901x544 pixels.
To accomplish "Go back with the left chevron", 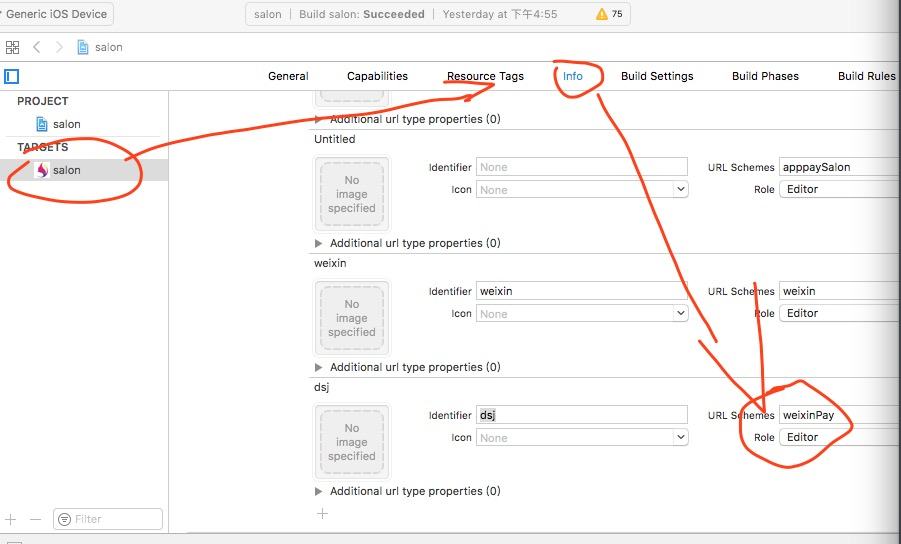I will [x=37, y=47].
